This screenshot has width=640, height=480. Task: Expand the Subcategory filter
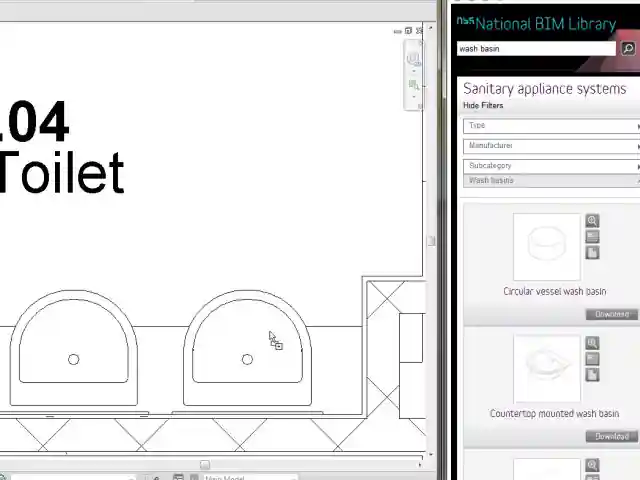coord(550,166)
